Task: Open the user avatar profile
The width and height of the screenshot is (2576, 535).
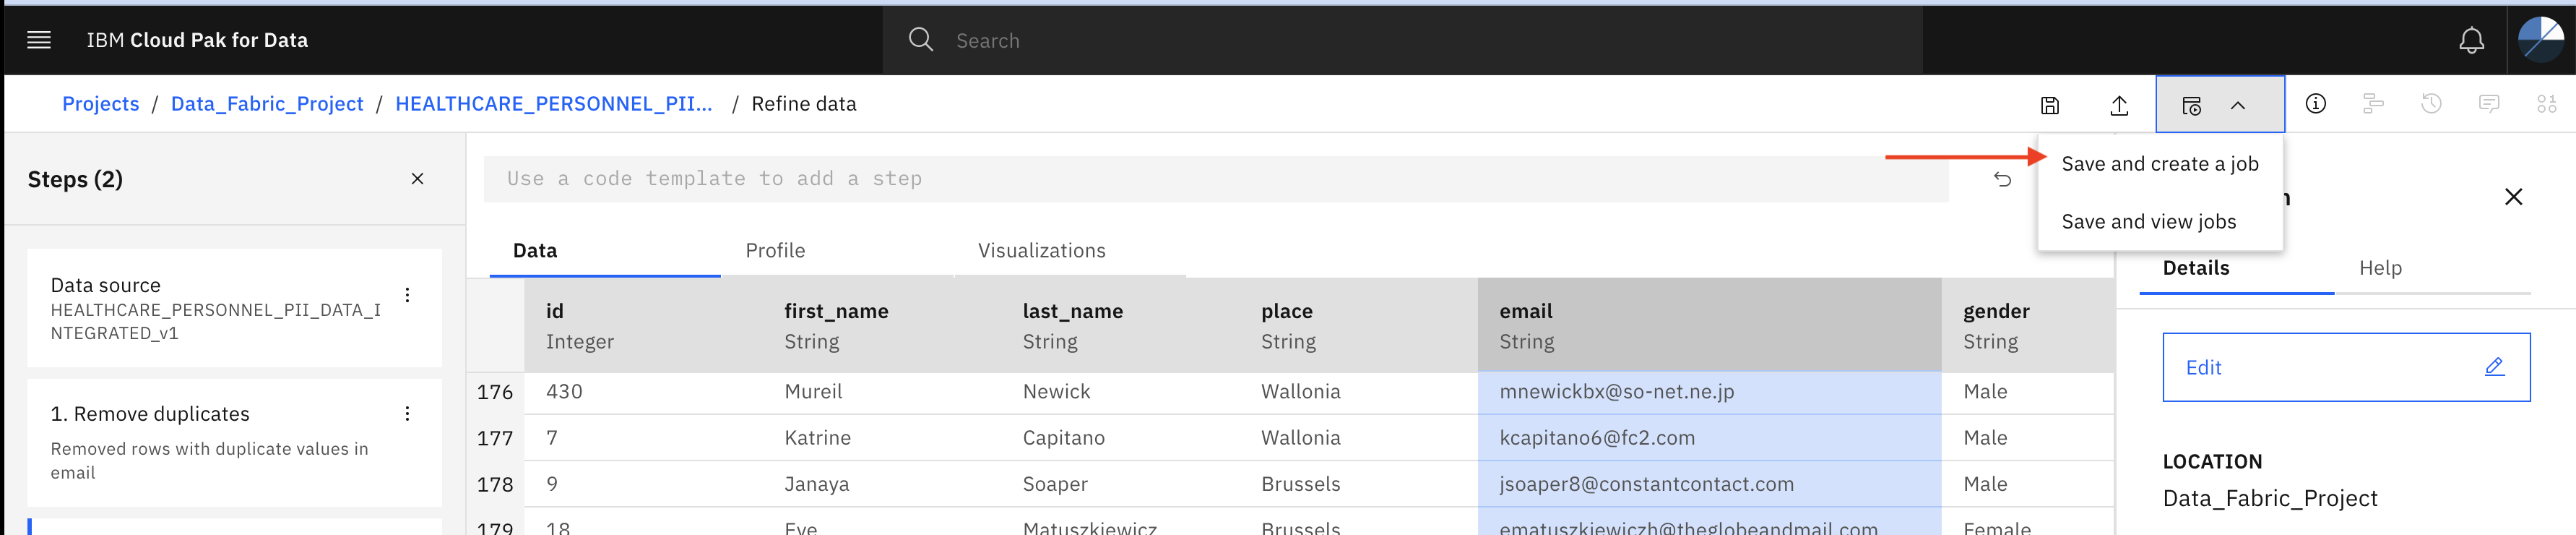Action: (x=2540, y=40)
